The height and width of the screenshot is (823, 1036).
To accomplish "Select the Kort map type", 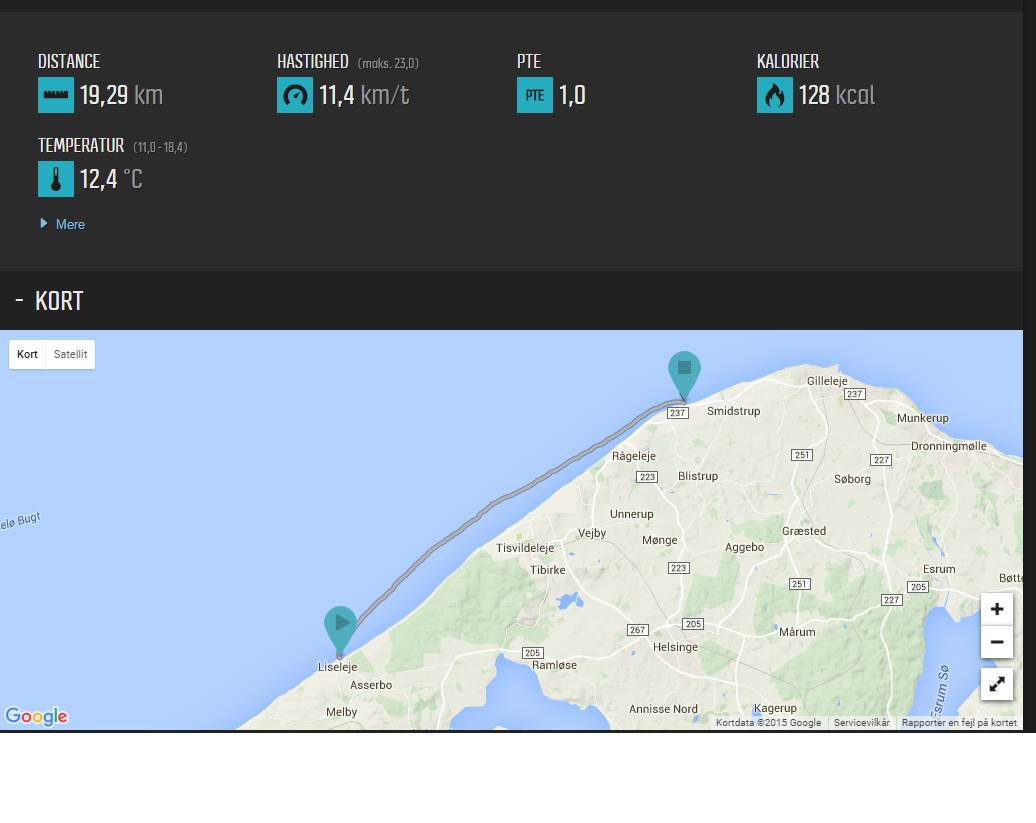I will click(x=27, y=355).
